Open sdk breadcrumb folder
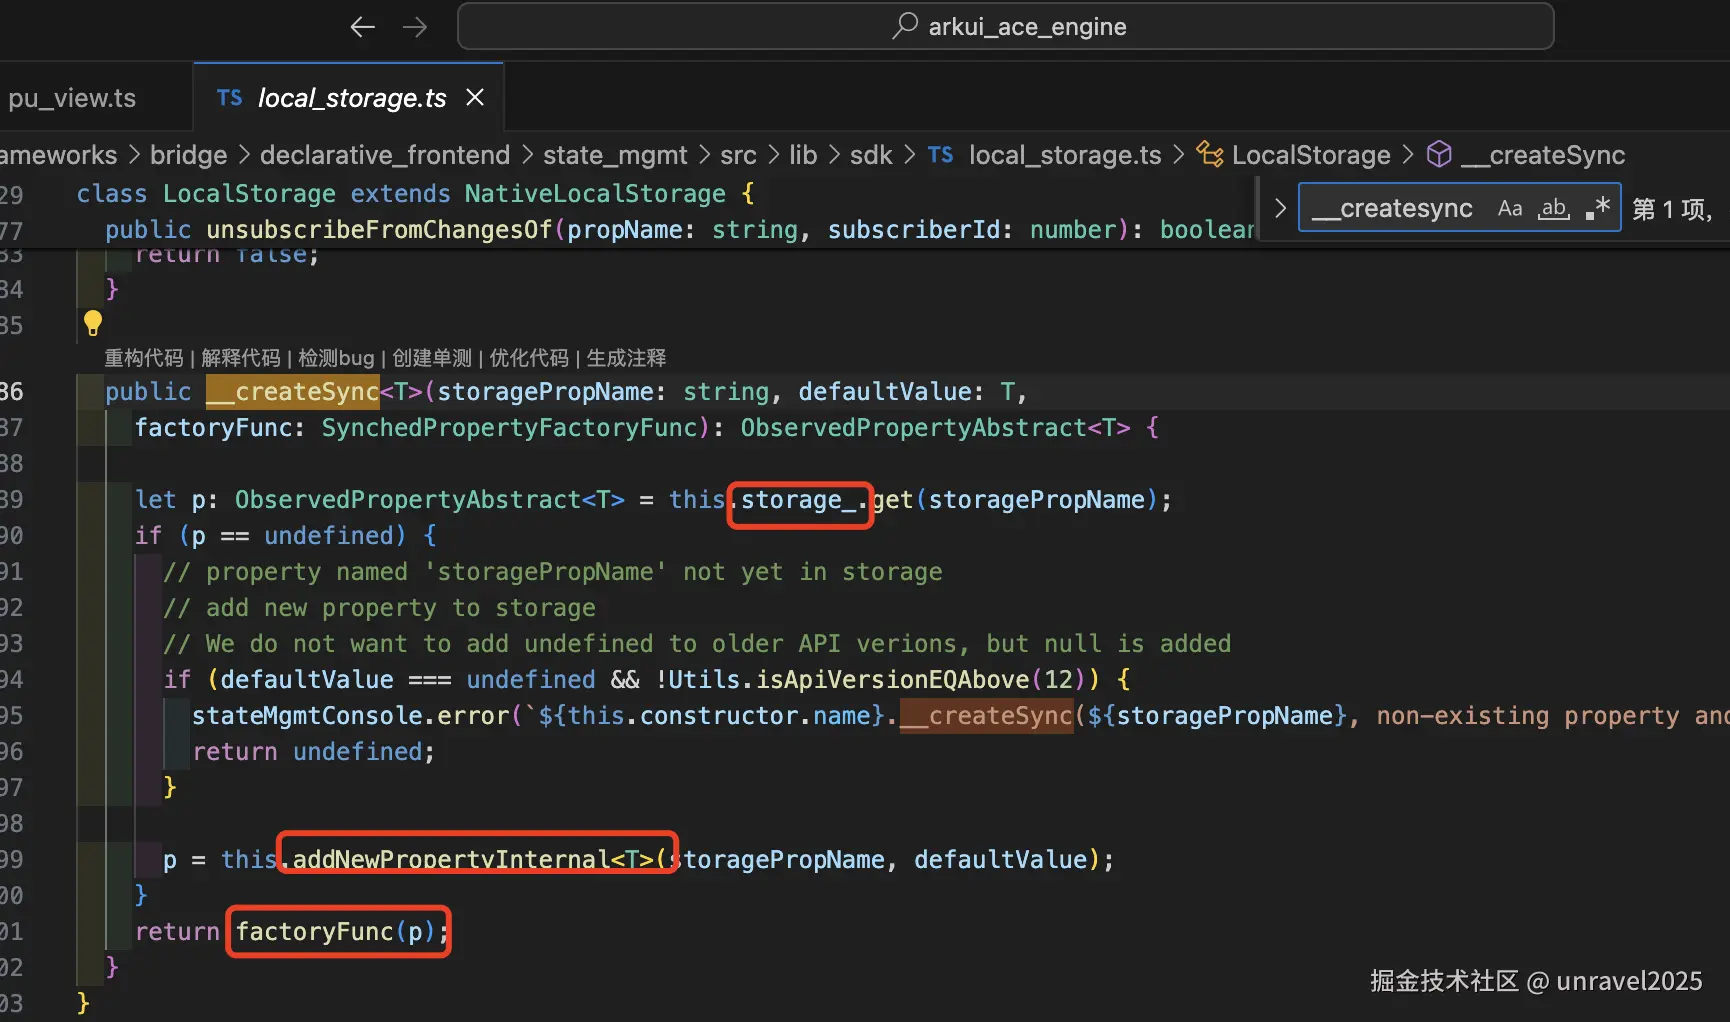Viewport: 1730px width, 1022px height. 871,155
